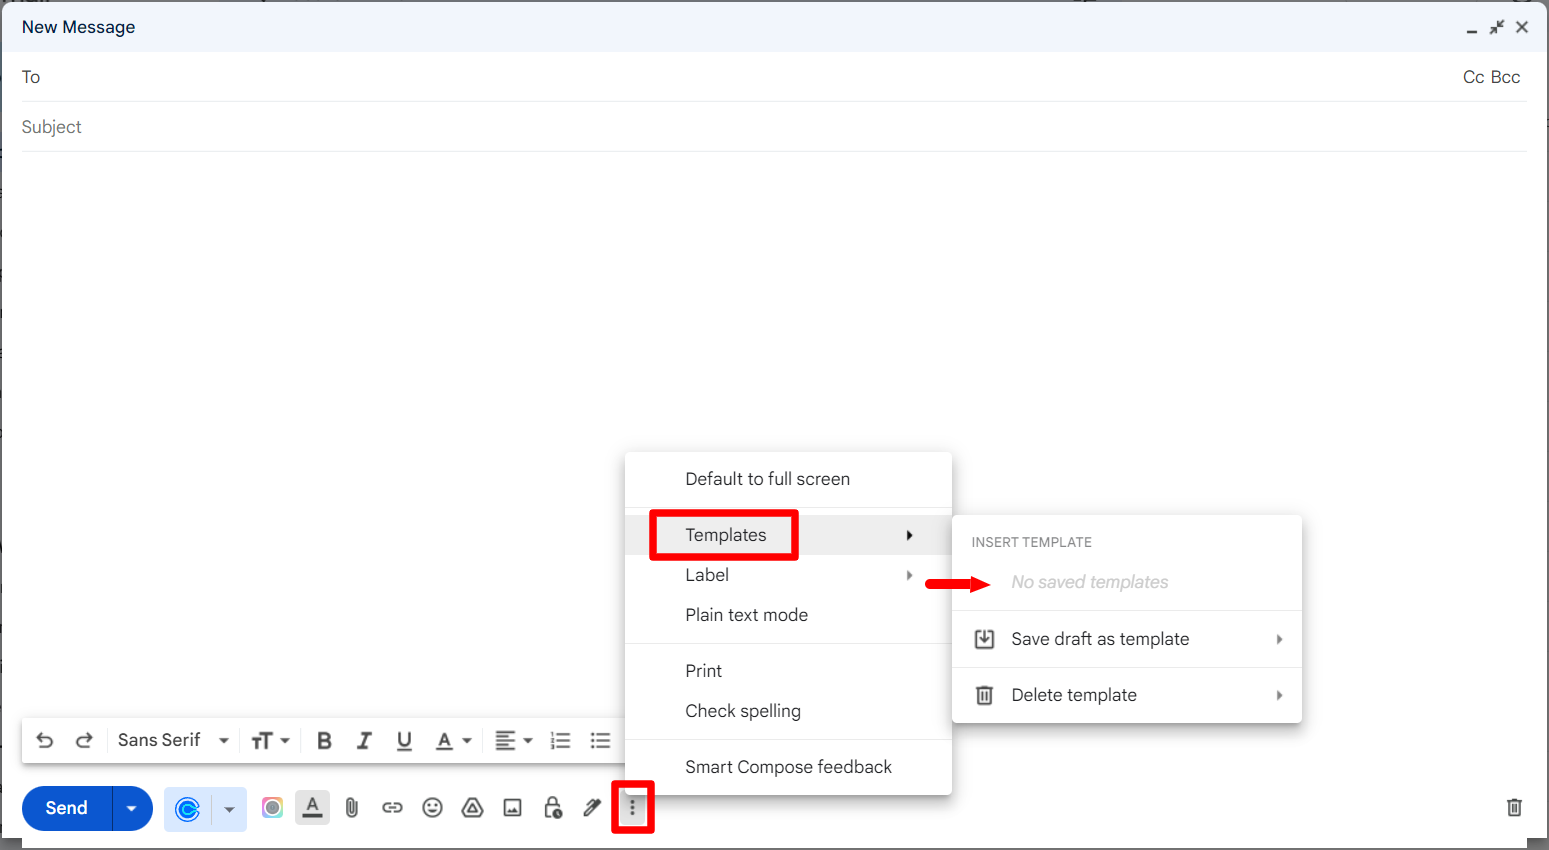Choose Delete template
Screen dimensions: 1549x850
(1127, 695)
